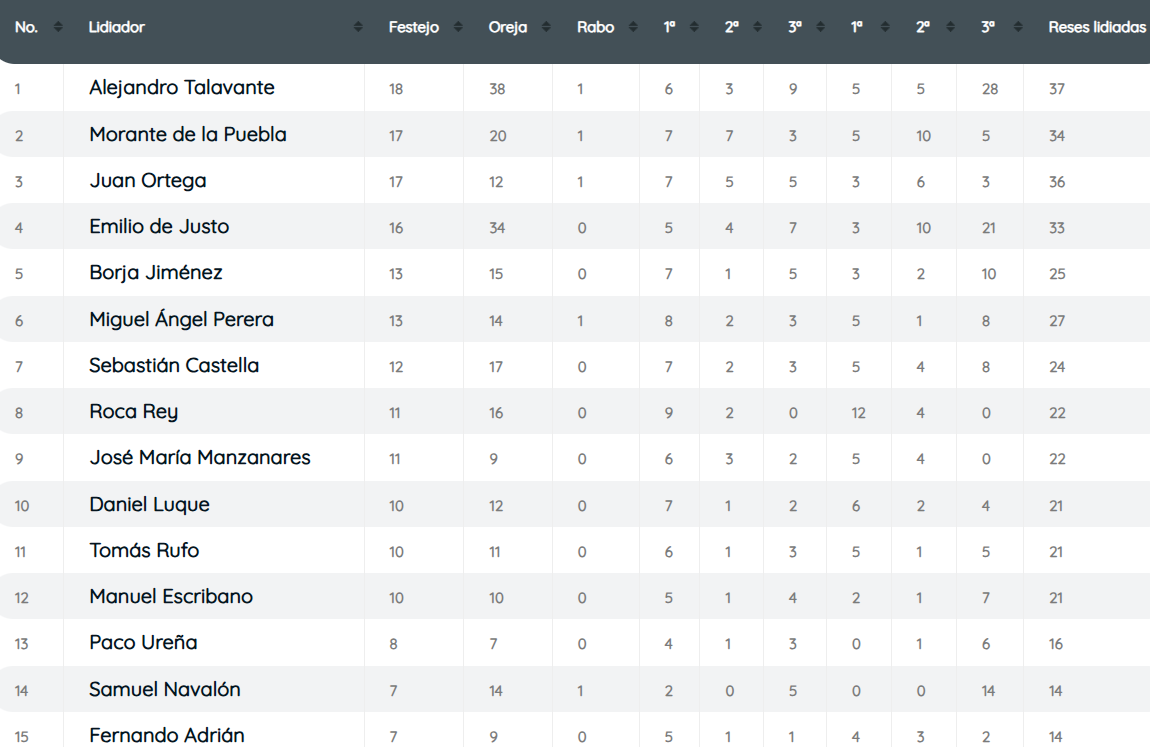Select Emilio de Justo's oreja value 34
Viewport: 1150px width, 747px height.
[x=497, y=228]
